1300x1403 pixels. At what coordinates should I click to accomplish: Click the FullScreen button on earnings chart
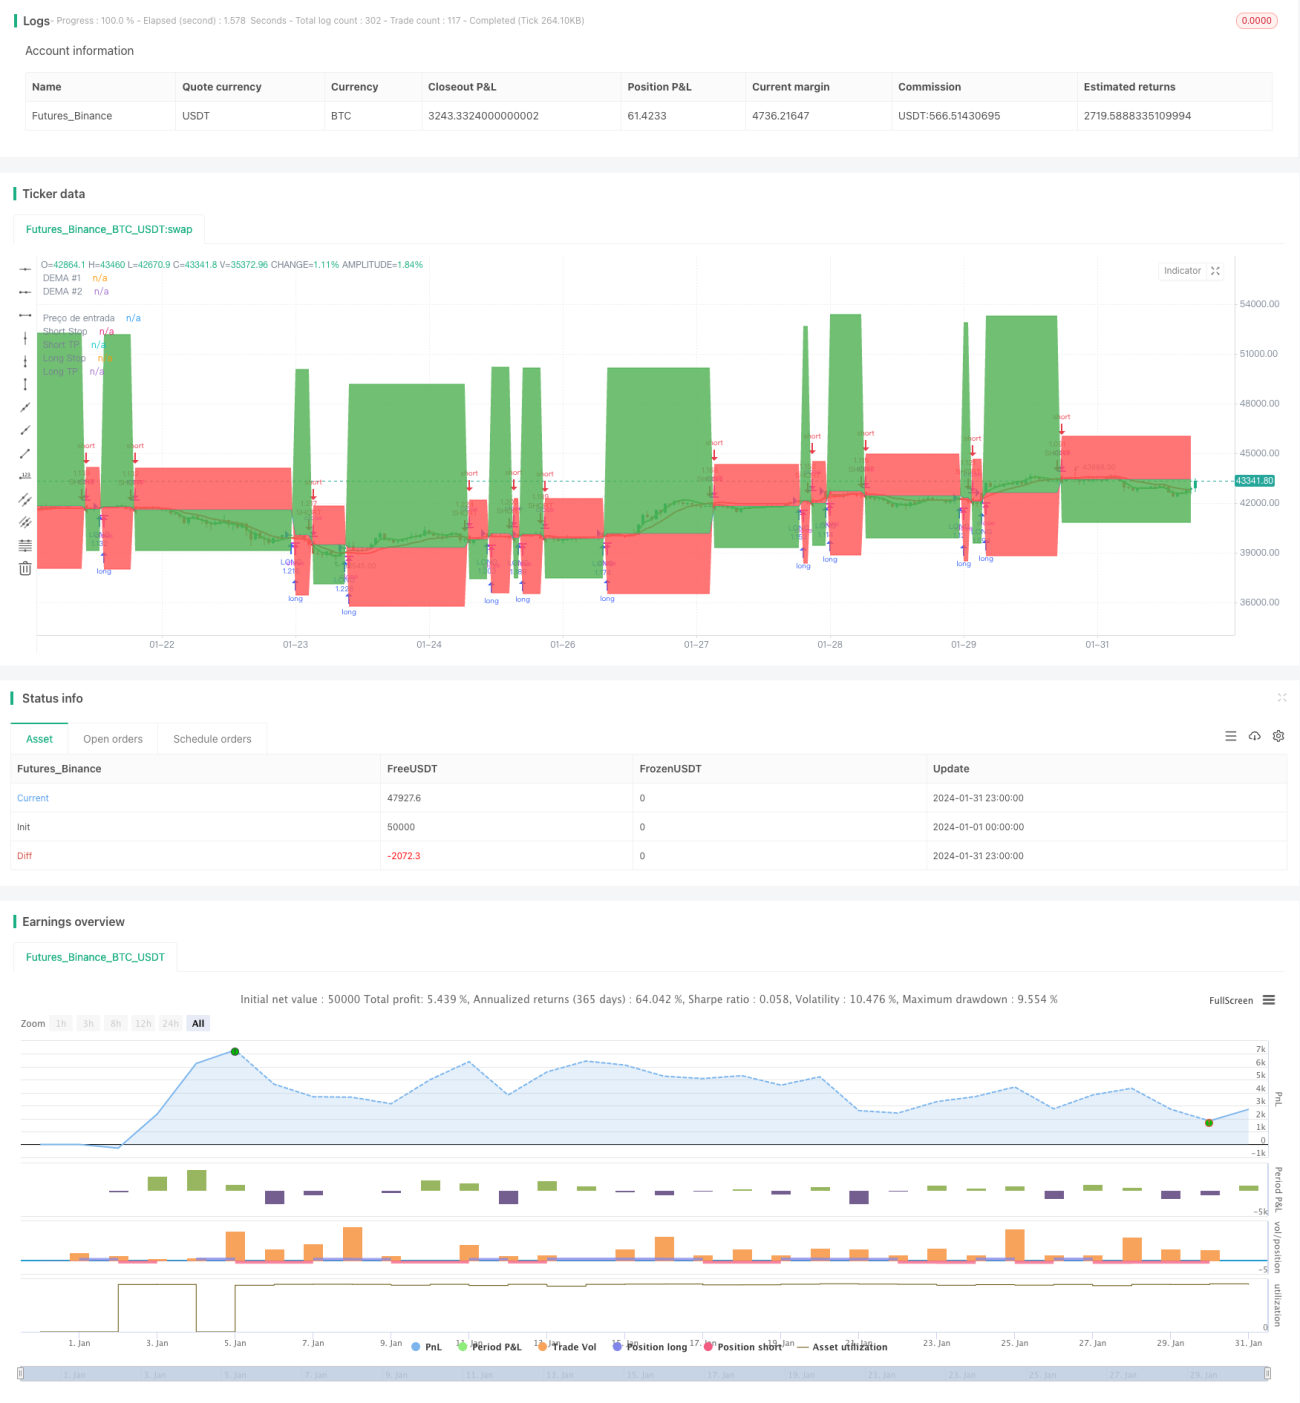(1231, 1000)
